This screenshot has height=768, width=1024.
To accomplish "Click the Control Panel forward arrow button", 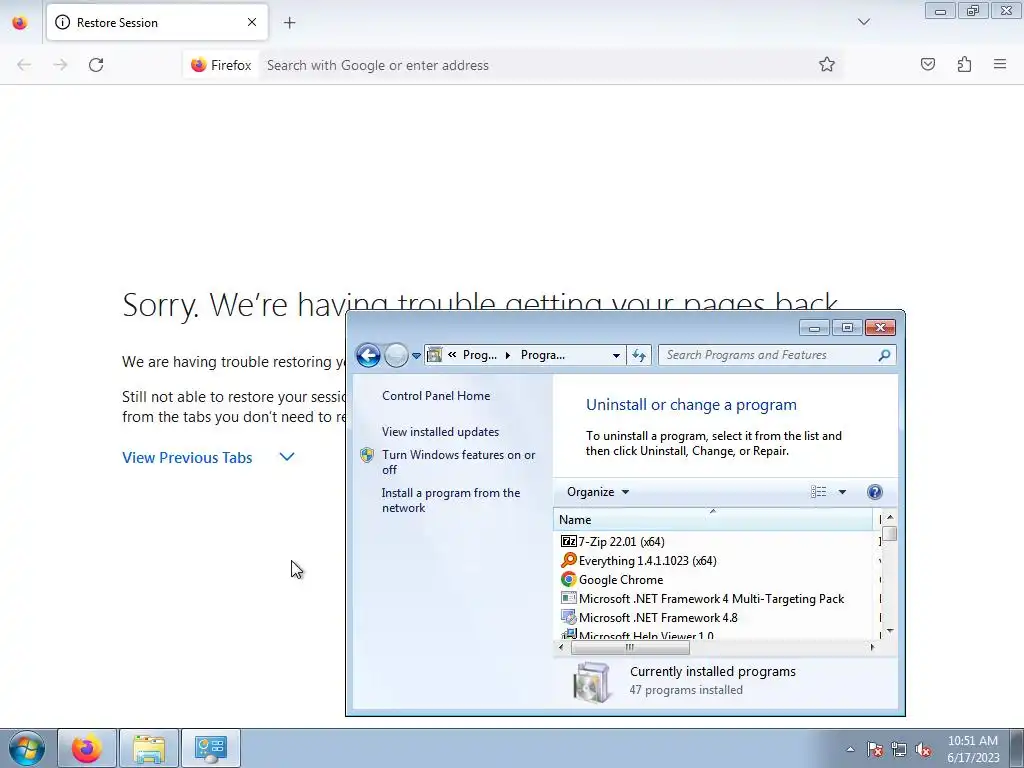I will click(396, 355).
